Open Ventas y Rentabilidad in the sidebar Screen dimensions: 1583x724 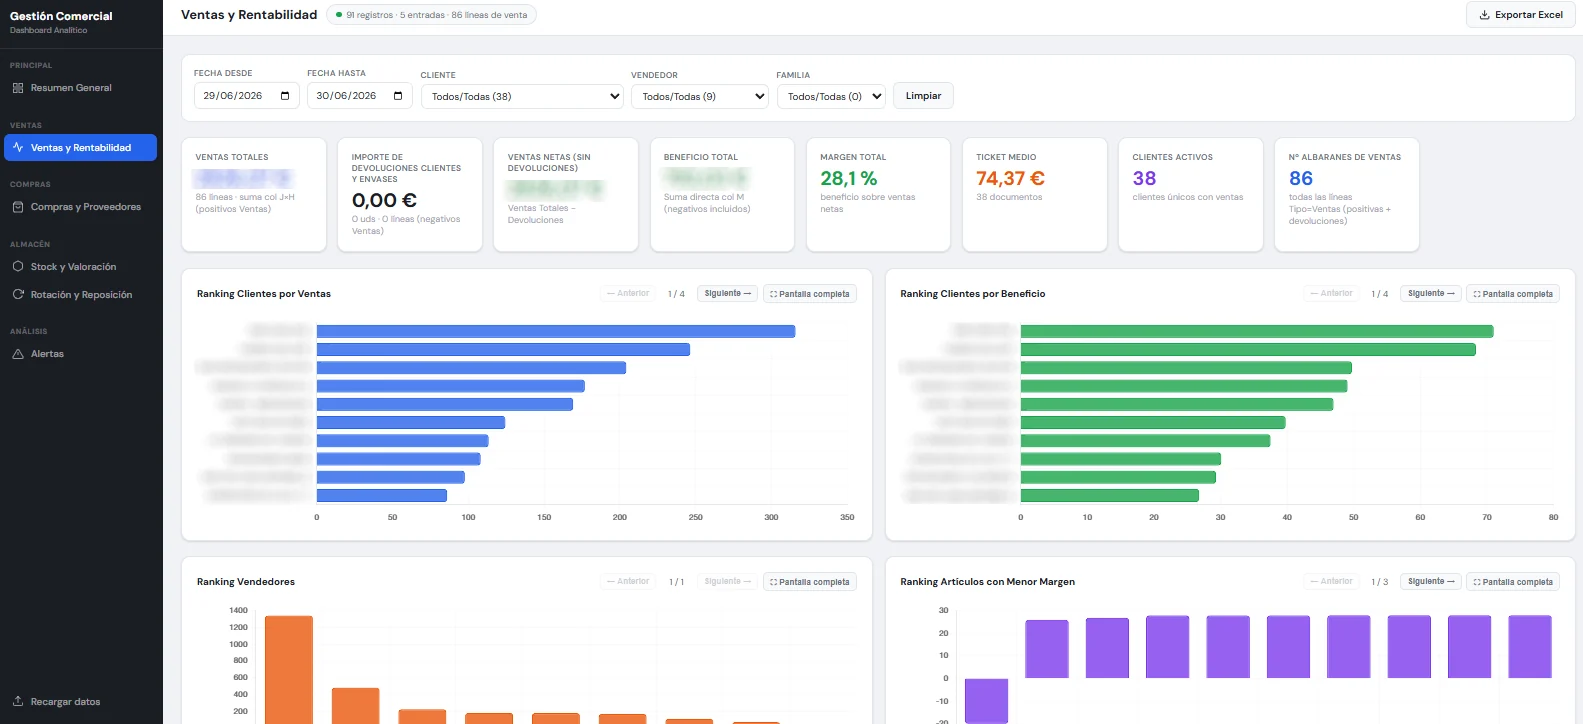tap(80, 148)
